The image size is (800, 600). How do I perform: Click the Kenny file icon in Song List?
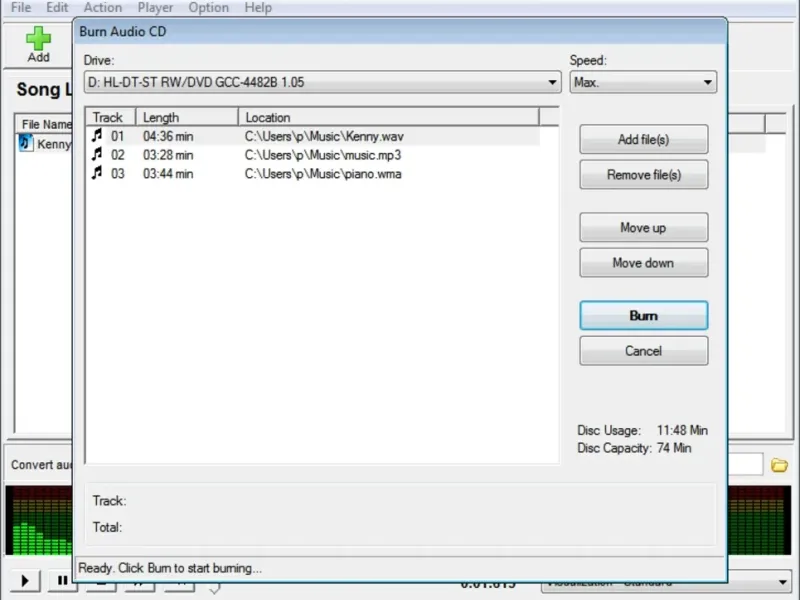26,143
